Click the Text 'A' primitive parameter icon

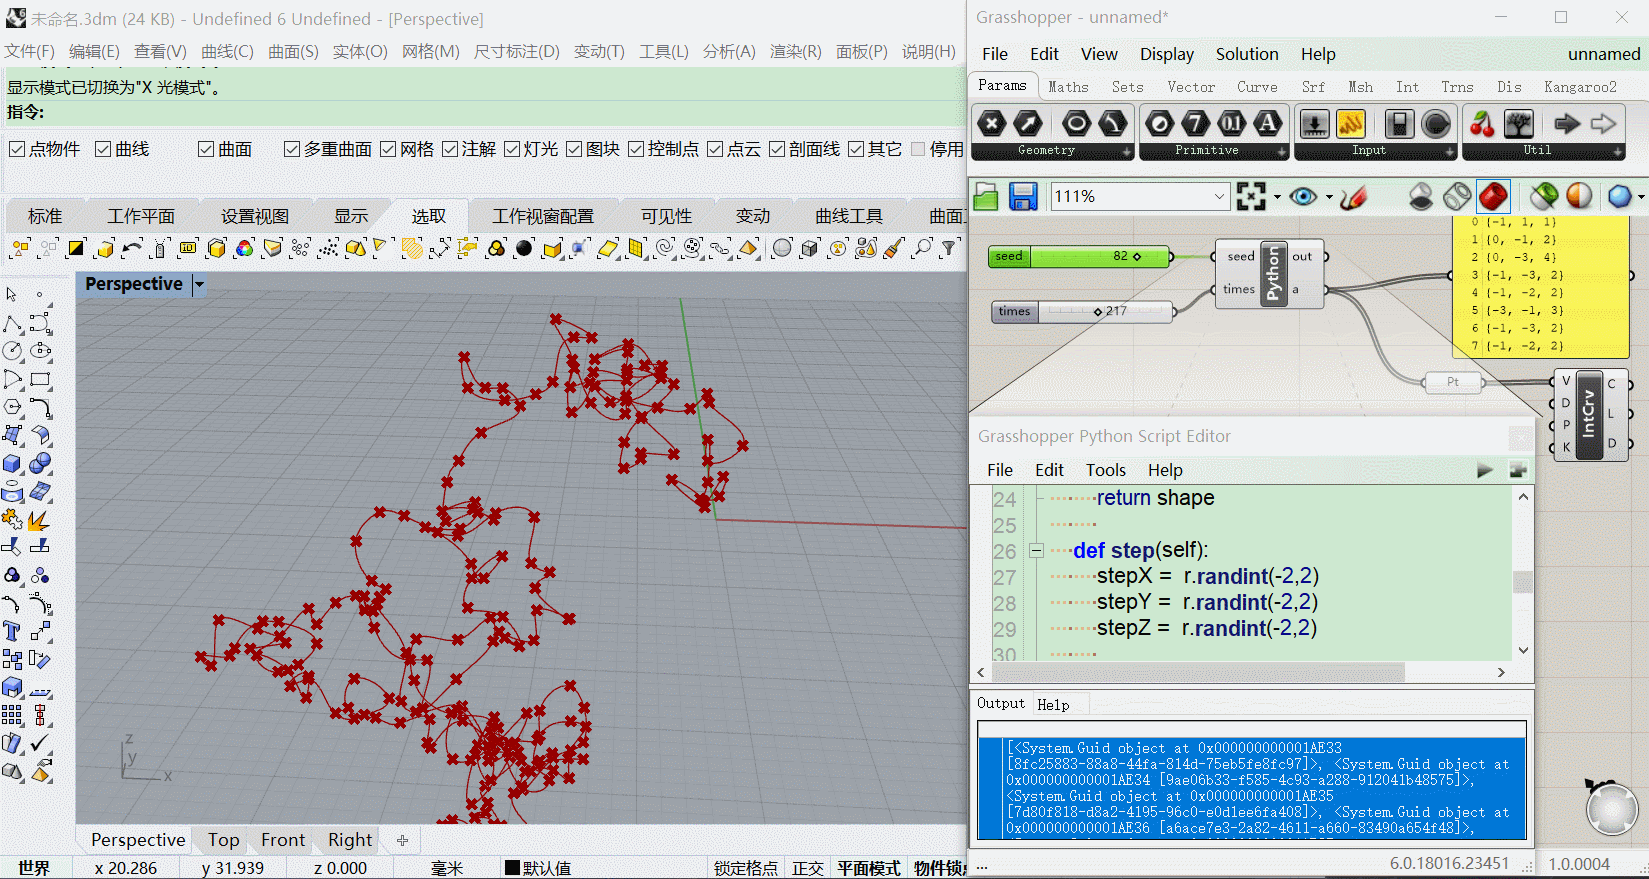(x=1268, y=124)
